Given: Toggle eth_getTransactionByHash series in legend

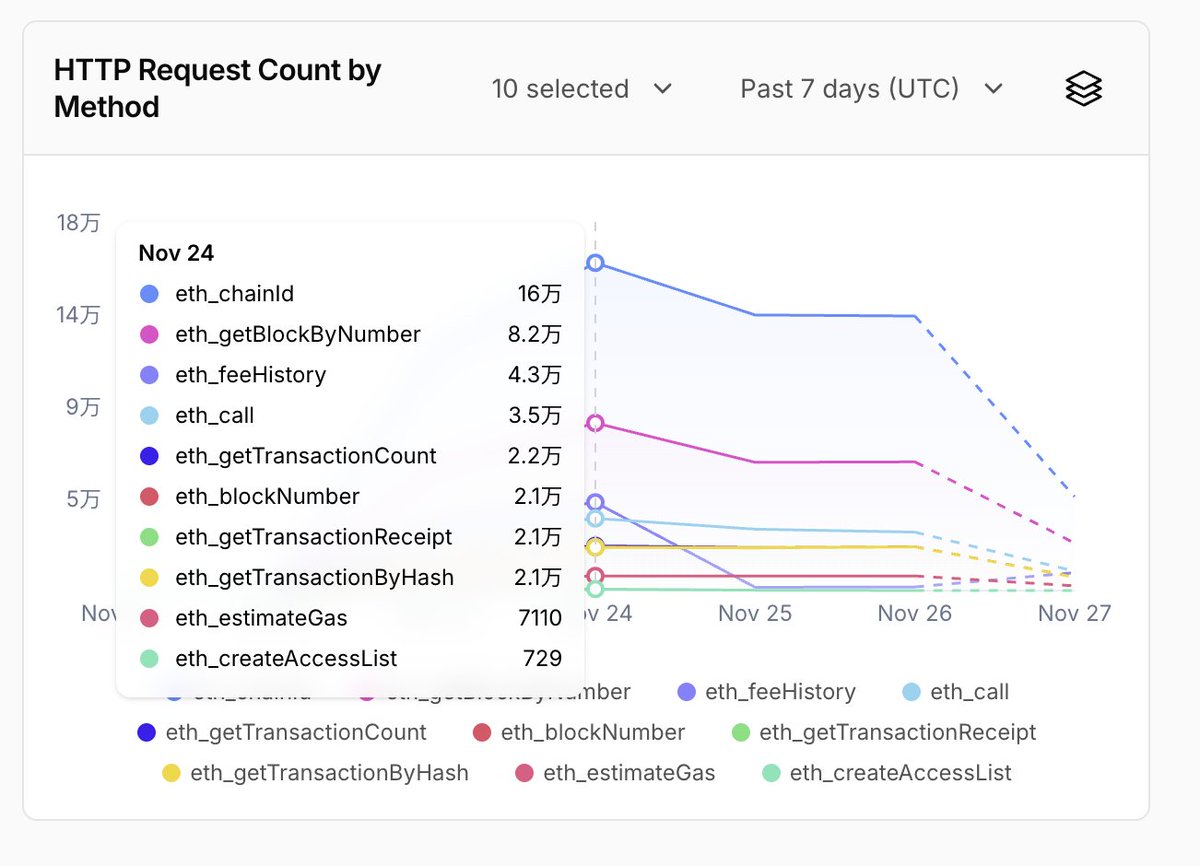Looking at the screenshot, I should (315, 773).
